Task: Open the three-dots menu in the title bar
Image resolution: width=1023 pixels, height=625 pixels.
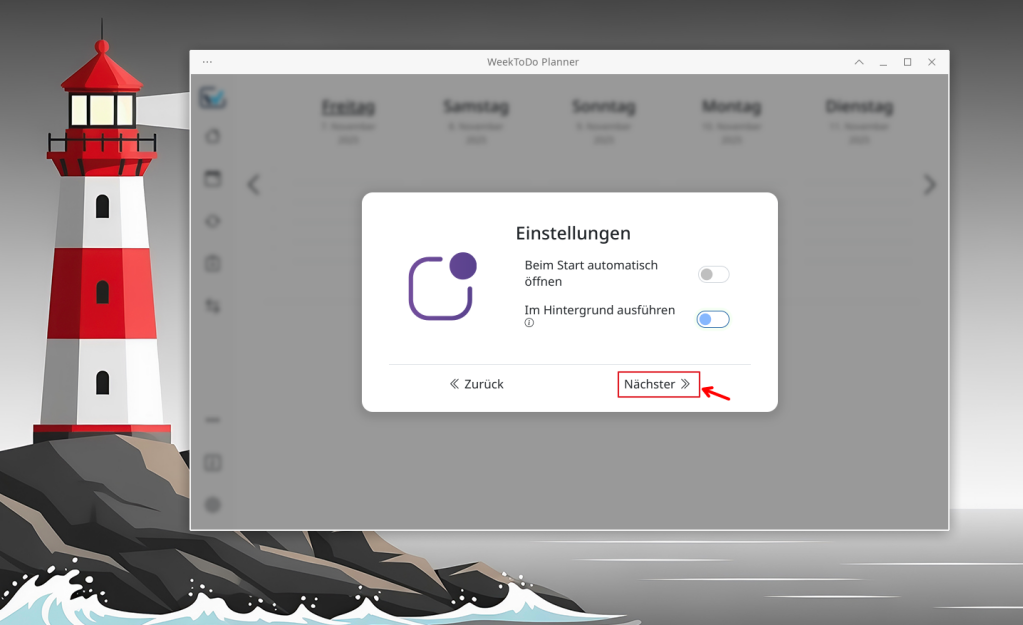Action: (207, 62)
